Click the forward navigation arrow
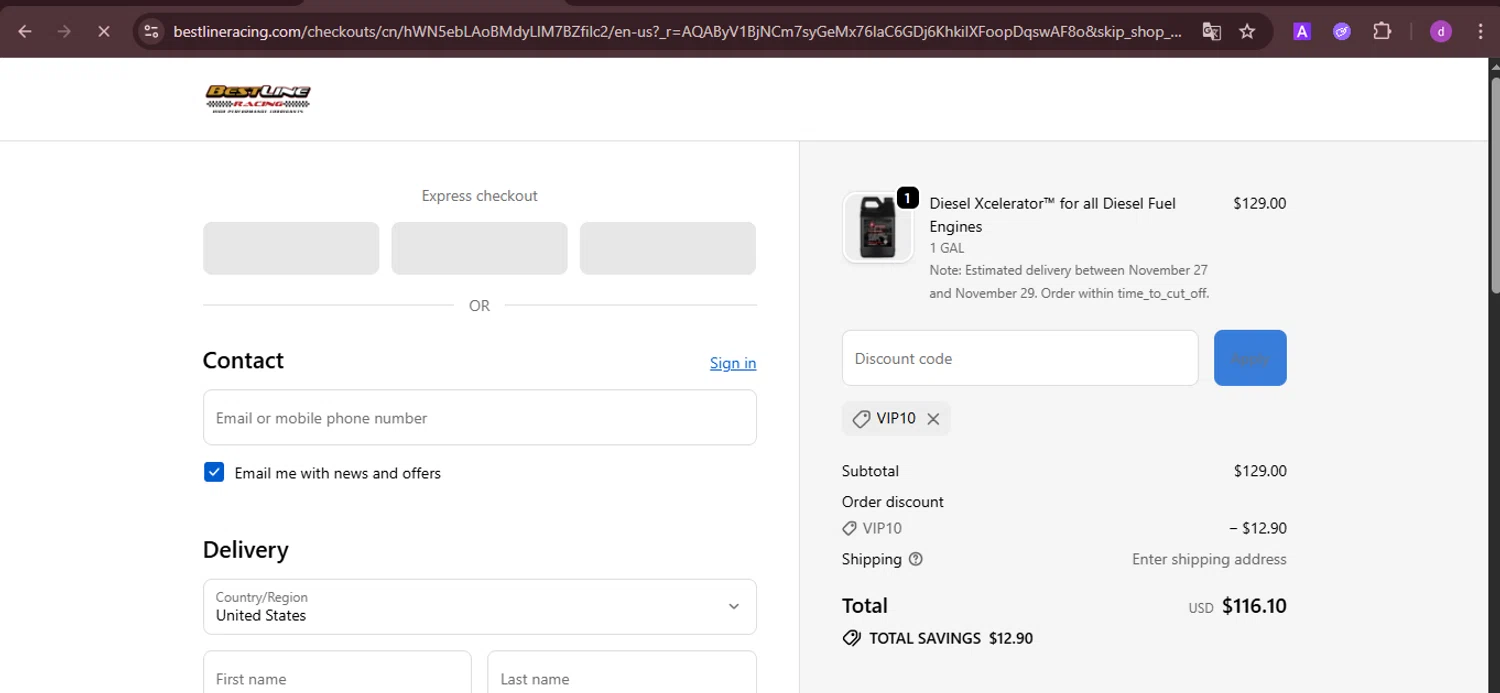1500x693 pixels. (x=64, y=31)
